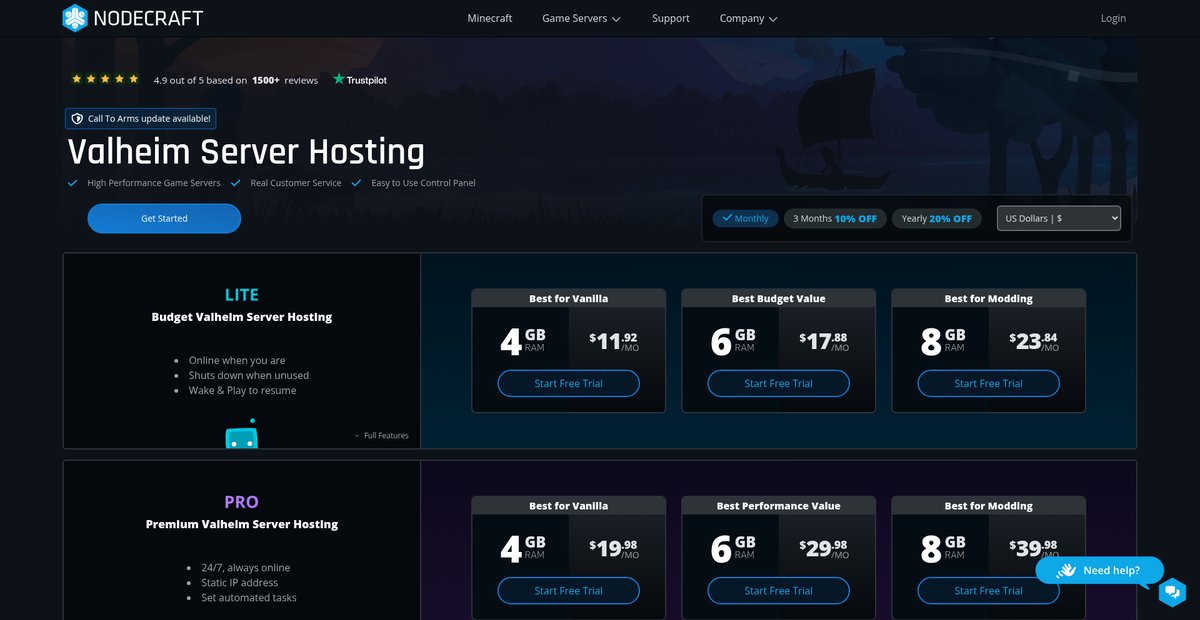Click Real Customer Service text
This screenshot has width=1200, height=620.
[x=296, y=183]
